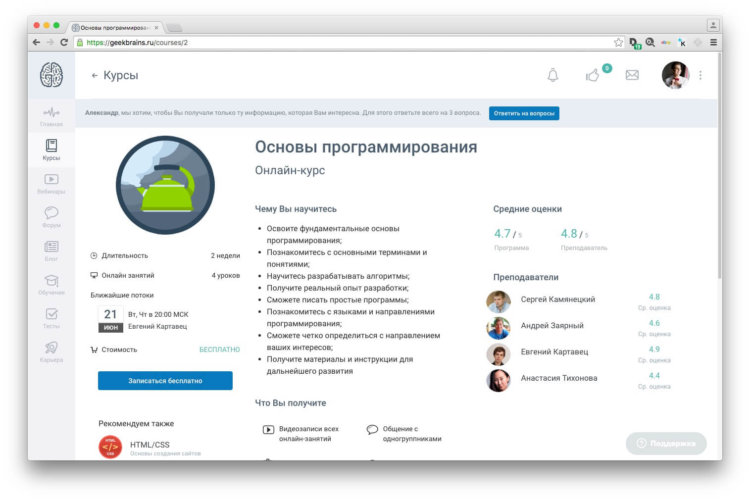Select the Курсы sidebar icon
Viewport: 750px width, 500px height.
tap(51, 150)
